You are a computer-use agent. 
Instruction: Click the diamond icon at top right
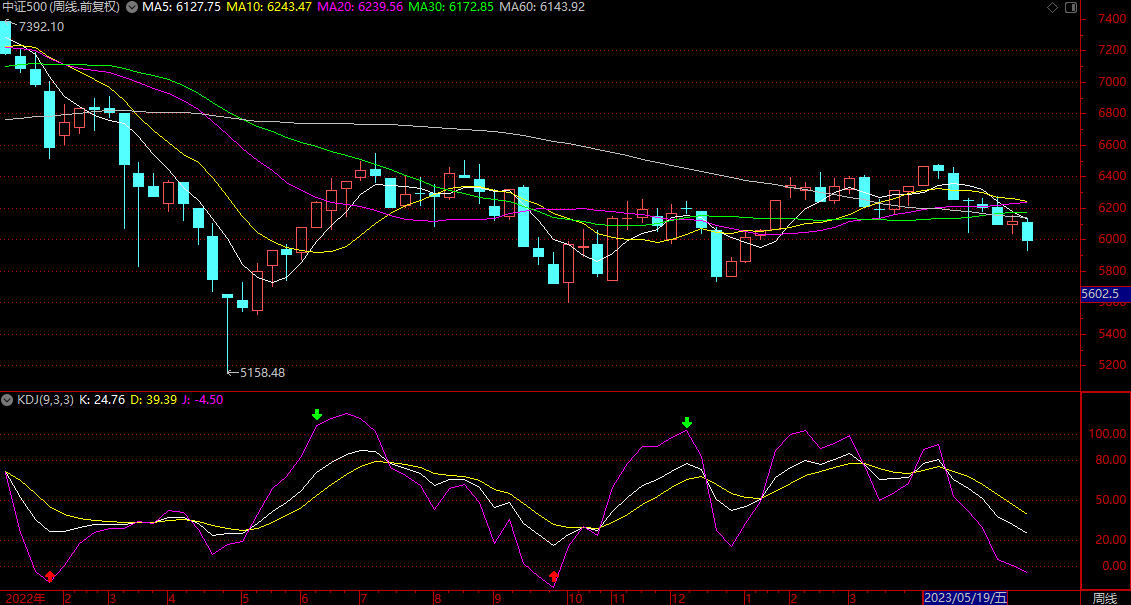click(x=1051, y=8)
